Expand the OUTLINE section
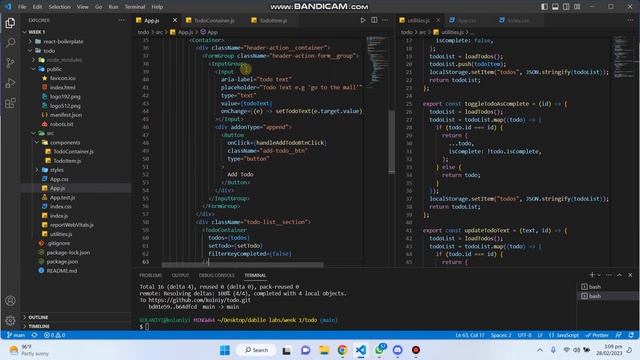The height and width of the screenshot is (360, 640). (x=38, y=317)
